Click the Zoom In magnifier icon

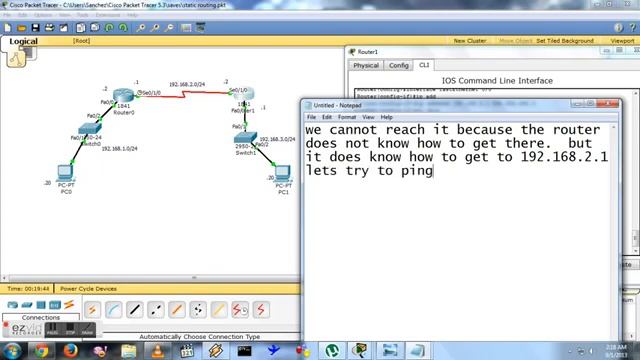tap(140, 28)
